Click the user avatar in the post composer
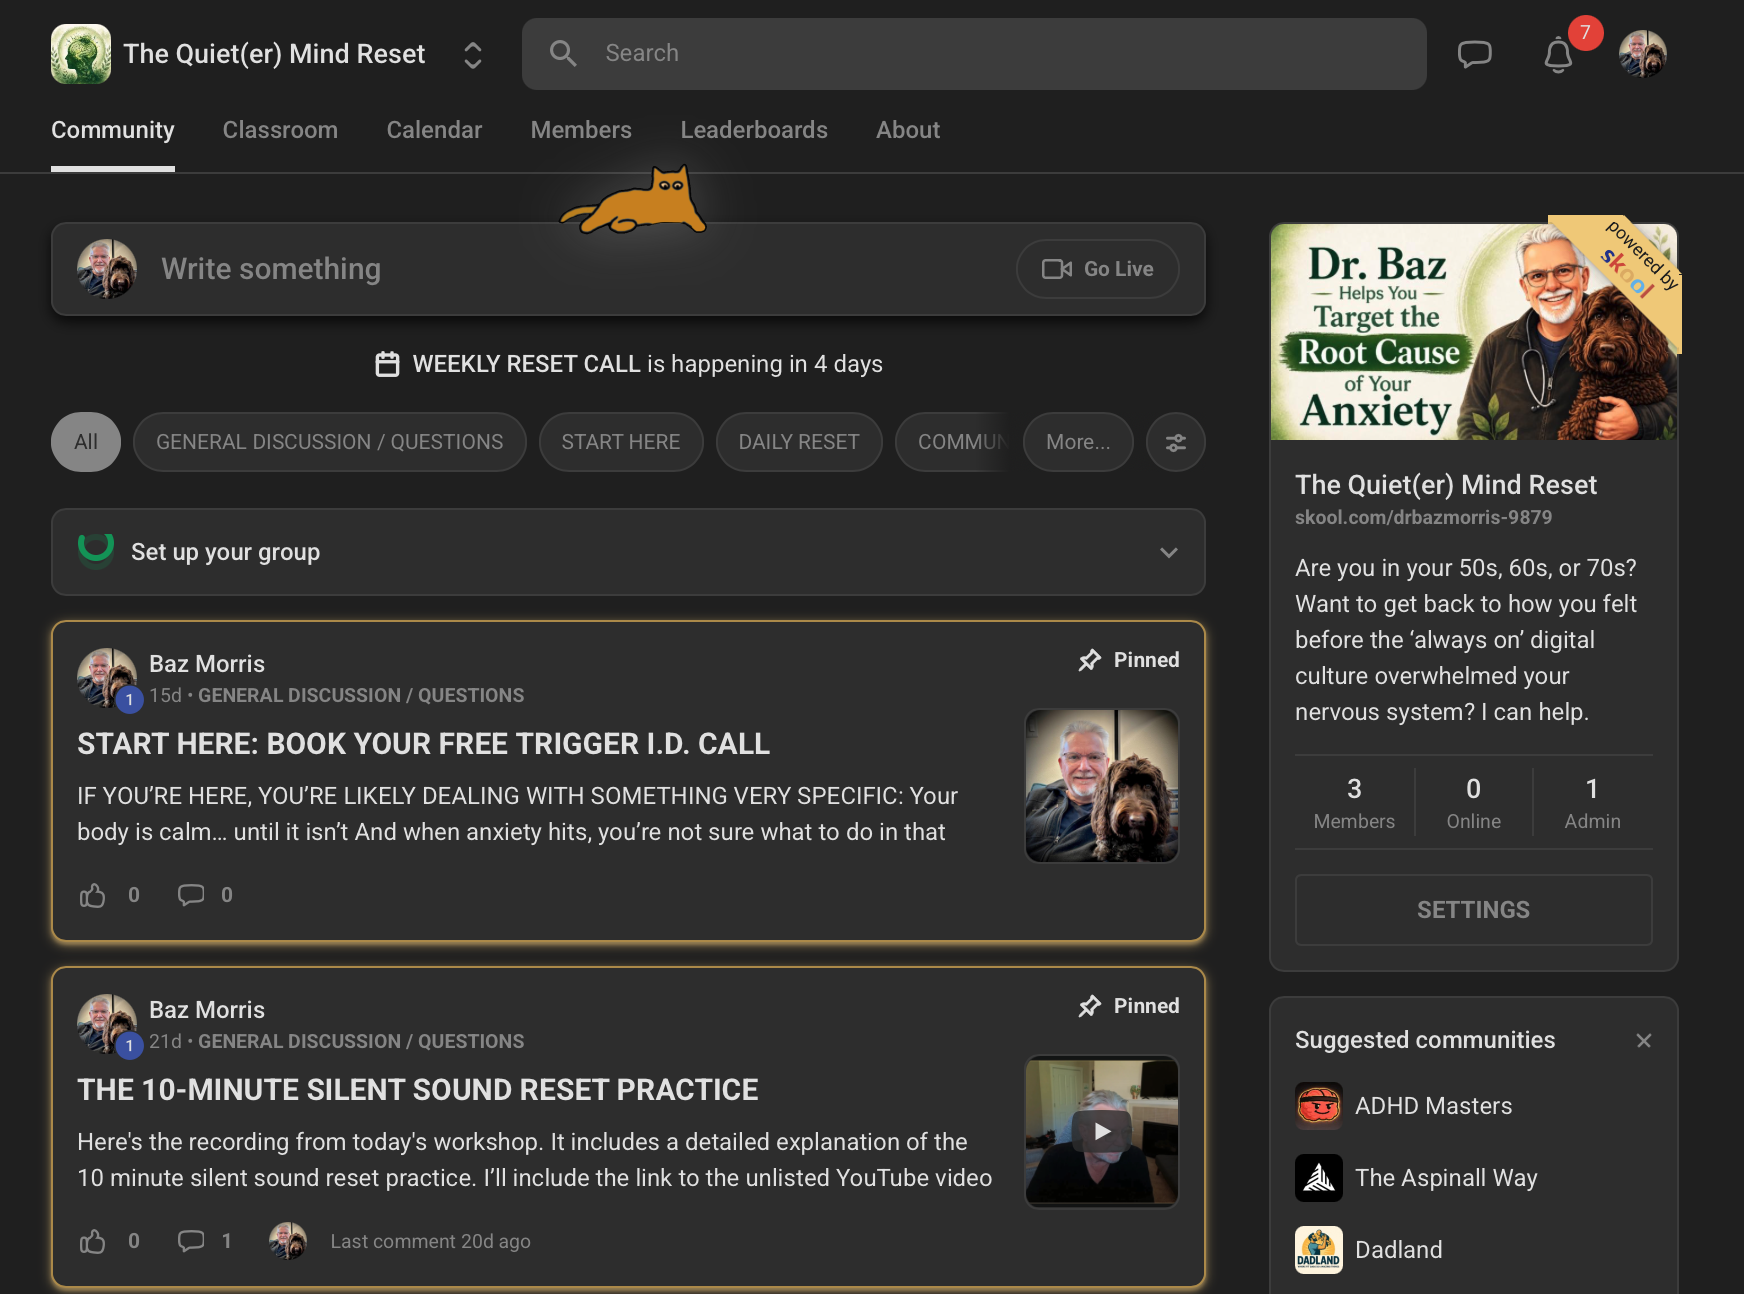 pos(107,269)
